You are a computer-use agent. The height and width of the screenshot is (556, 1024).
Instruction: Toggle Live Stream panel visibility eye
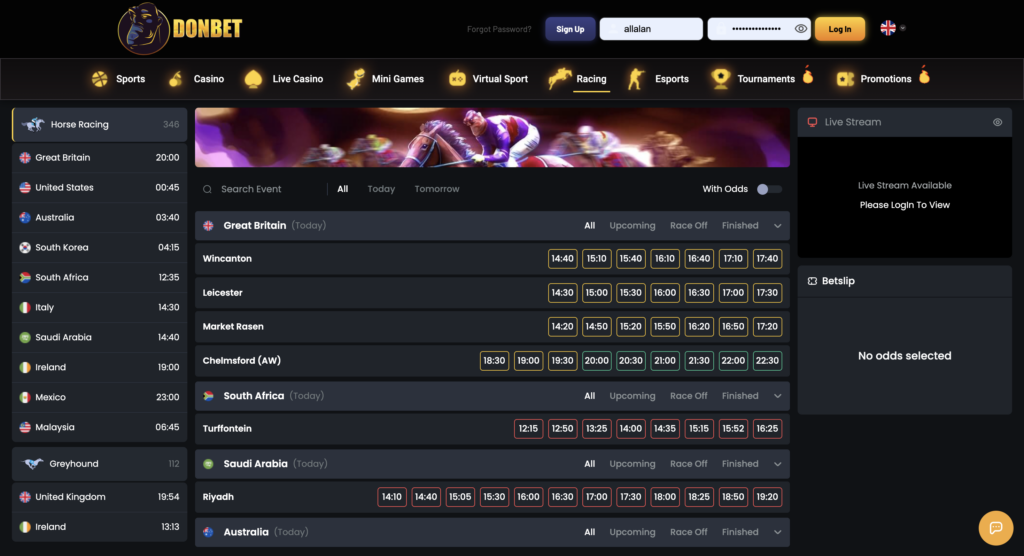[x=997, y=122]
